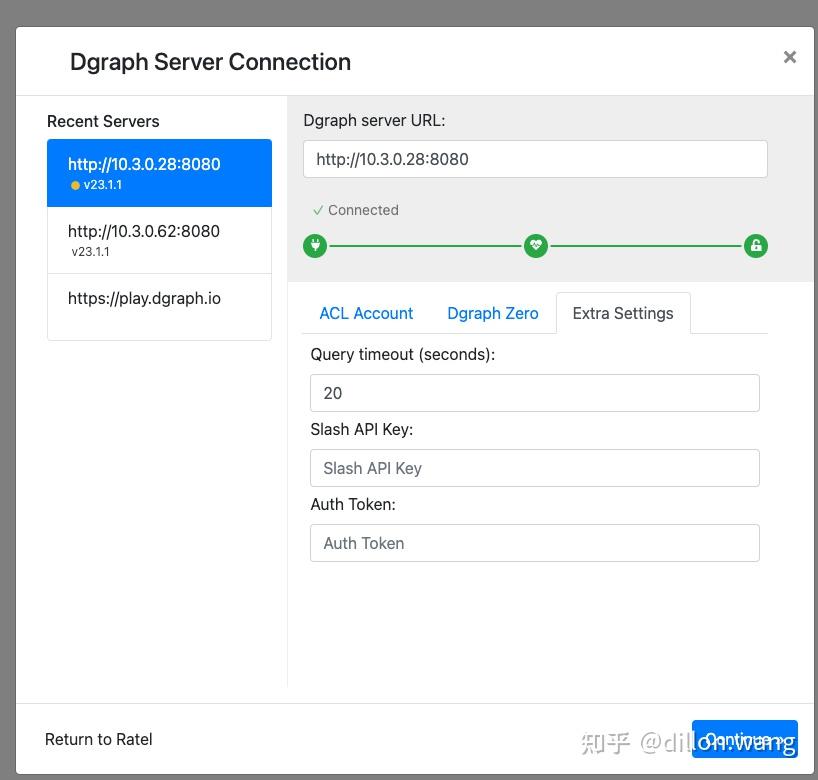Select the Extra Settings tab
818x780 pixels.
point(623,313)
